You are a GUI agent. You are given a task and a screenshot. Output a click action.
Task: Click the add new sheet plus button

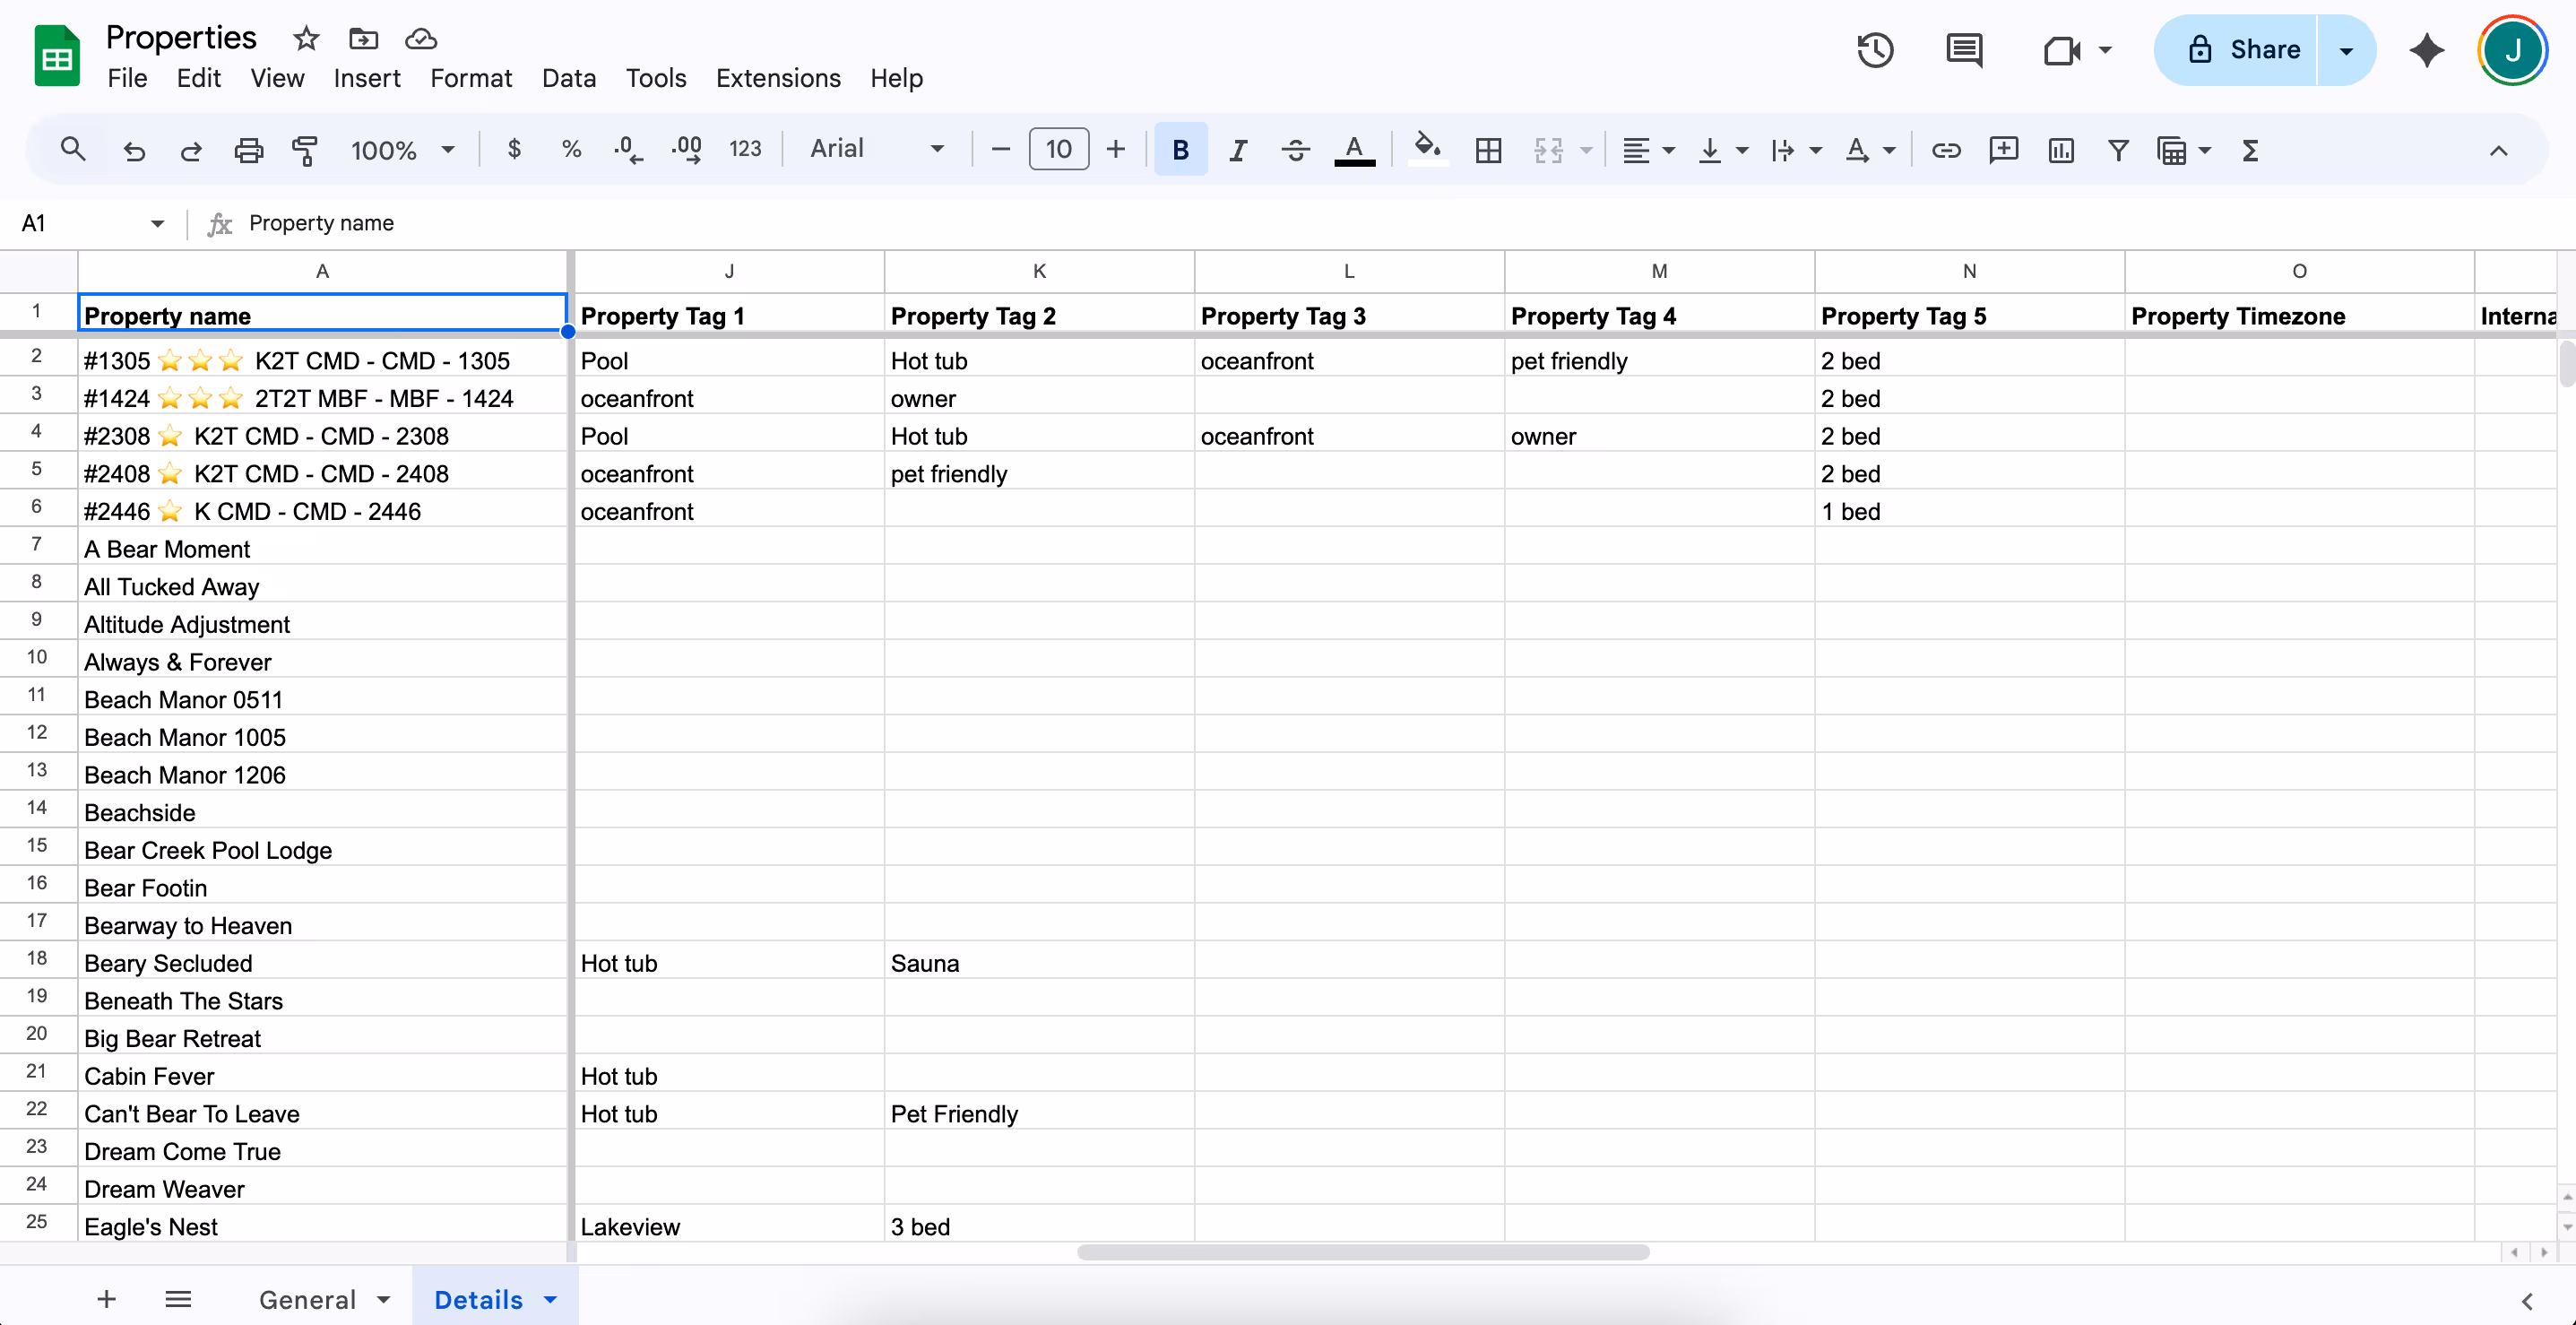pyautogui.click(x=107, y=1299)
